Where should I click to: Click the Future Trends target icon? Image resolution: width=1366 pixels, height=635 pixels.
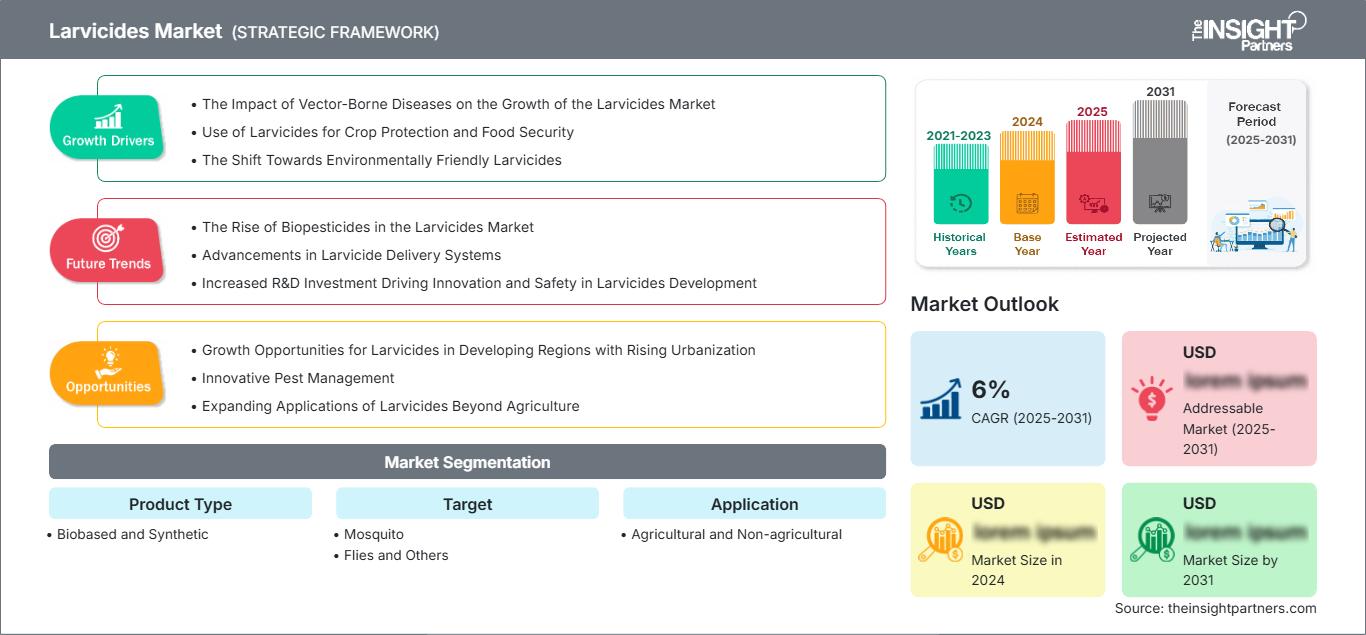coord(108,238)
